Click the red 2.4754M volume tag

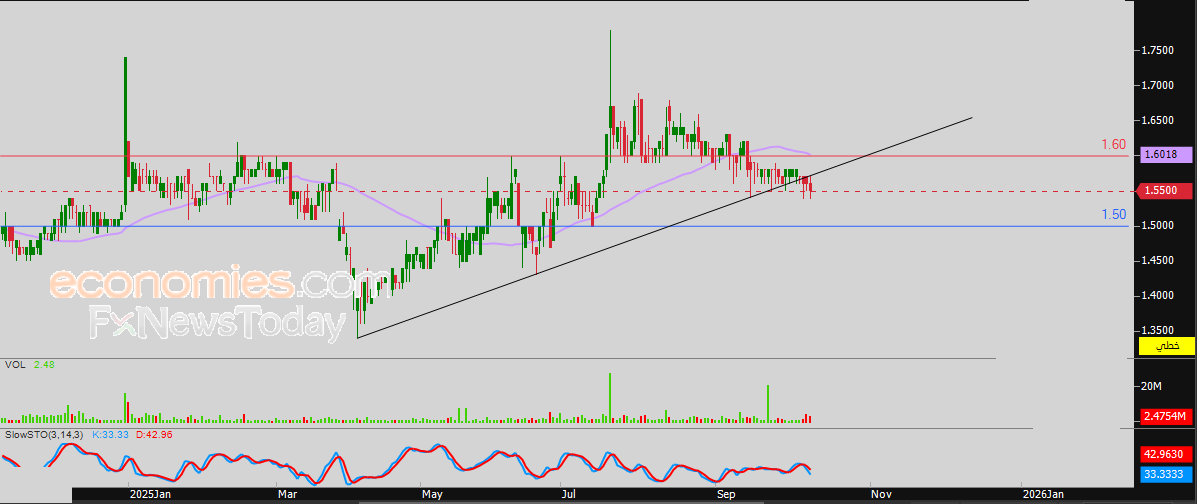(1166, 416)
